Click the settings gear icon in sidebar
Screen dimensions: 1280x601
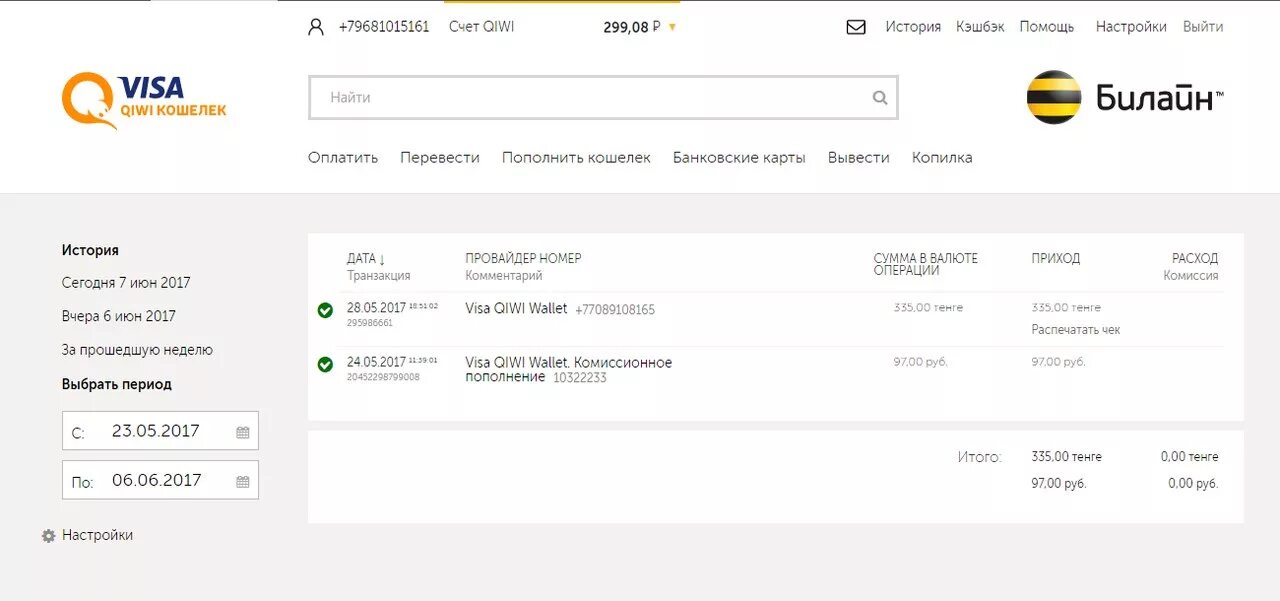tap(48, 536)
